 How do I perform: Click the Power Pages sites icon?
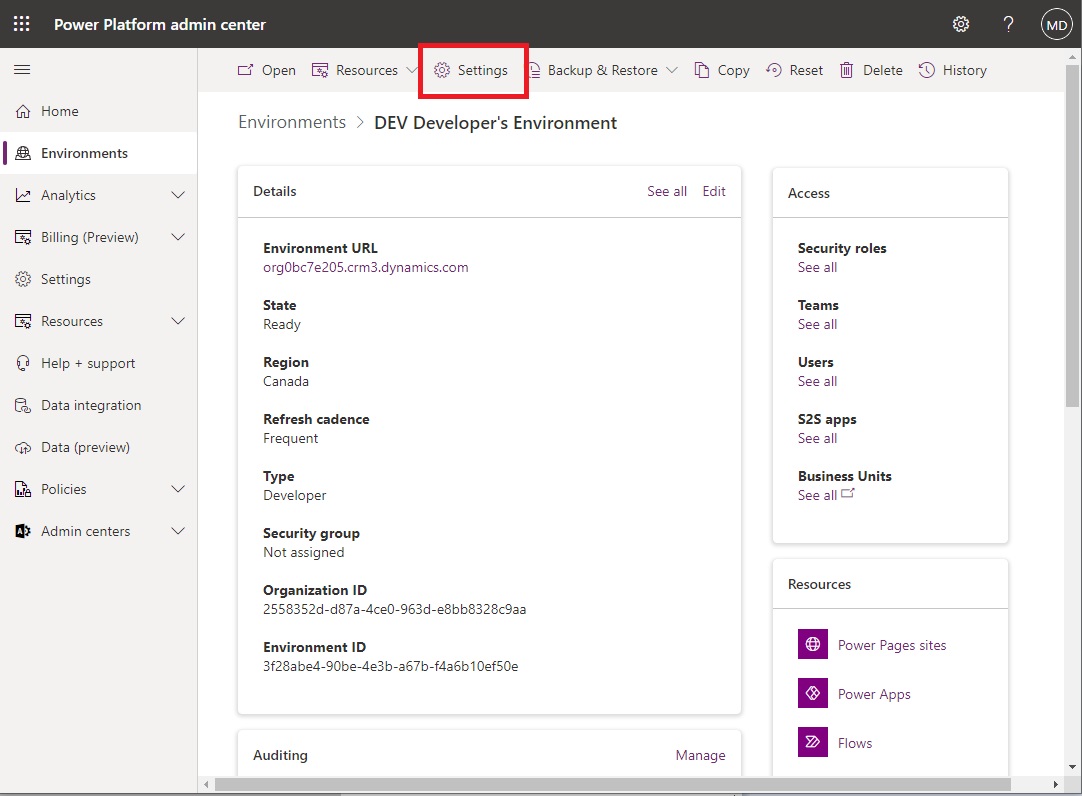[813, 644]
